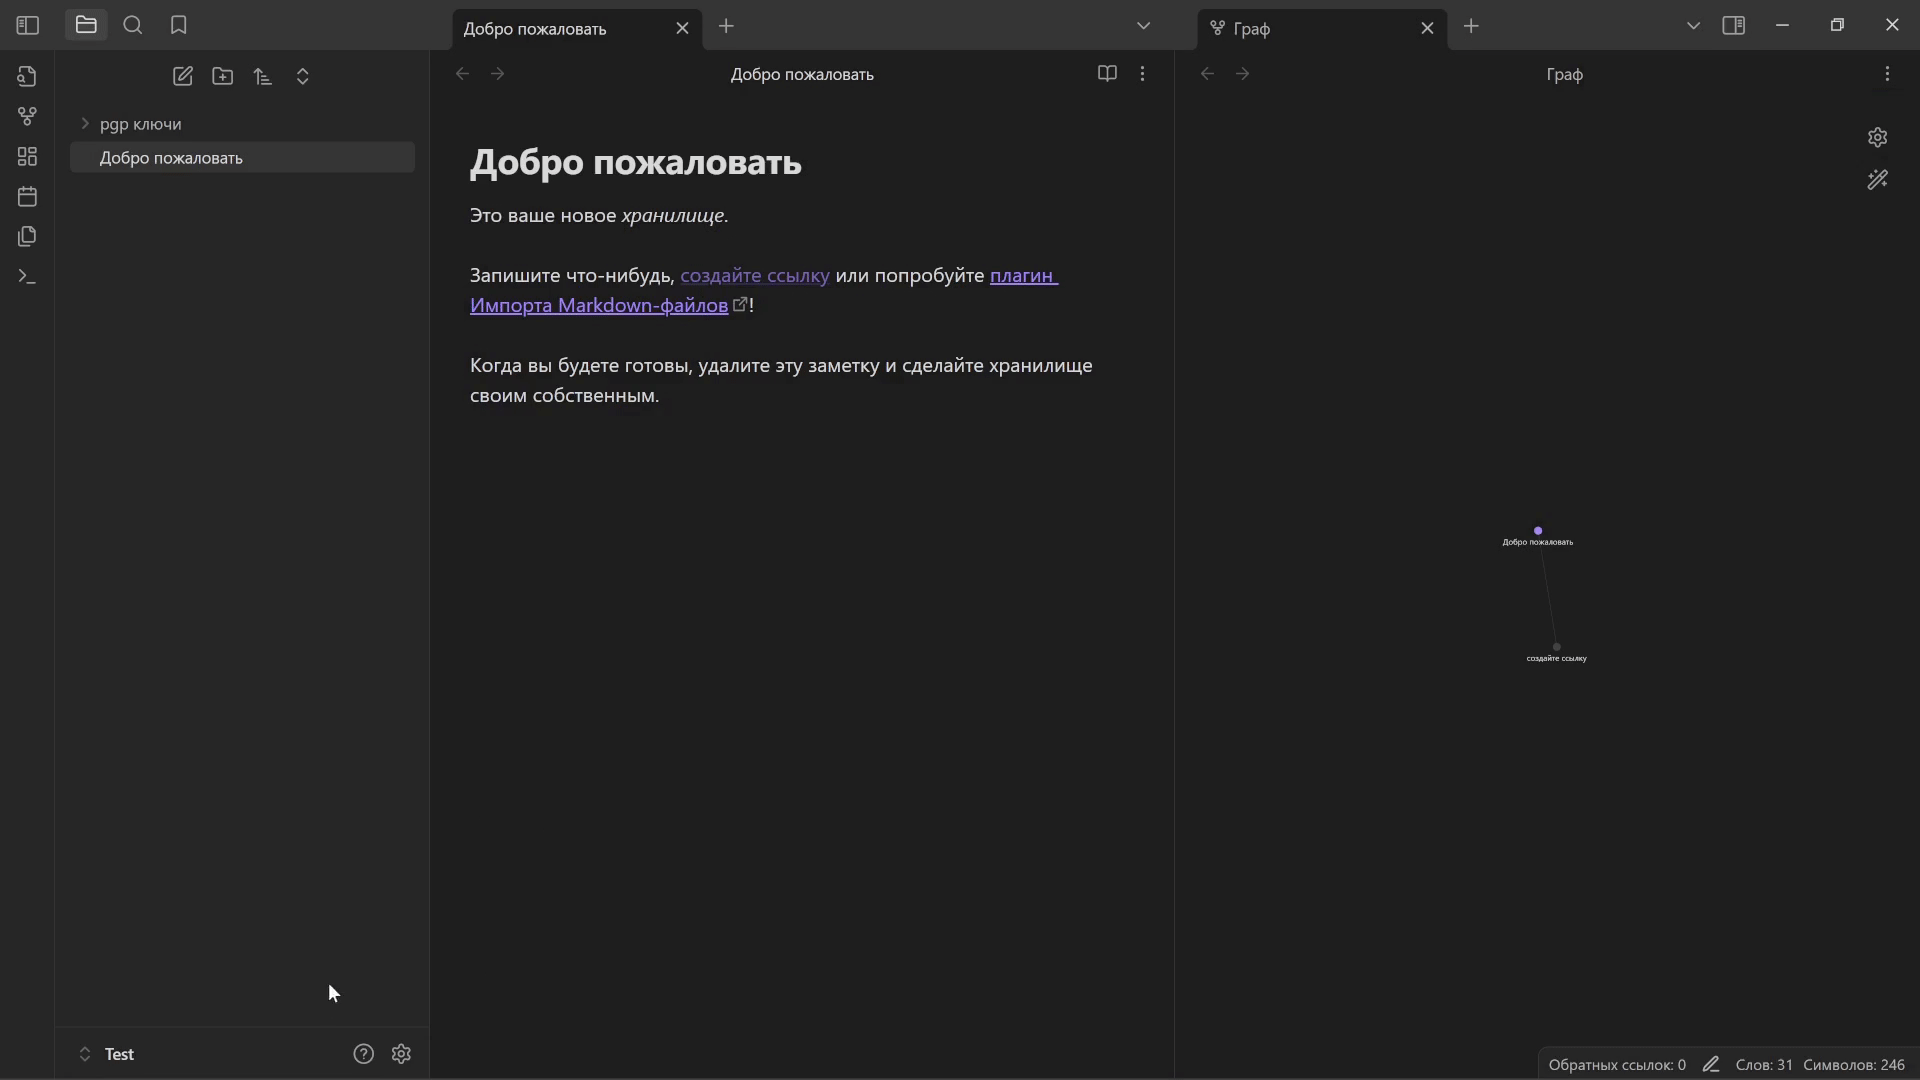Select Добро пожаловать note in file list

tap(242, 158)
